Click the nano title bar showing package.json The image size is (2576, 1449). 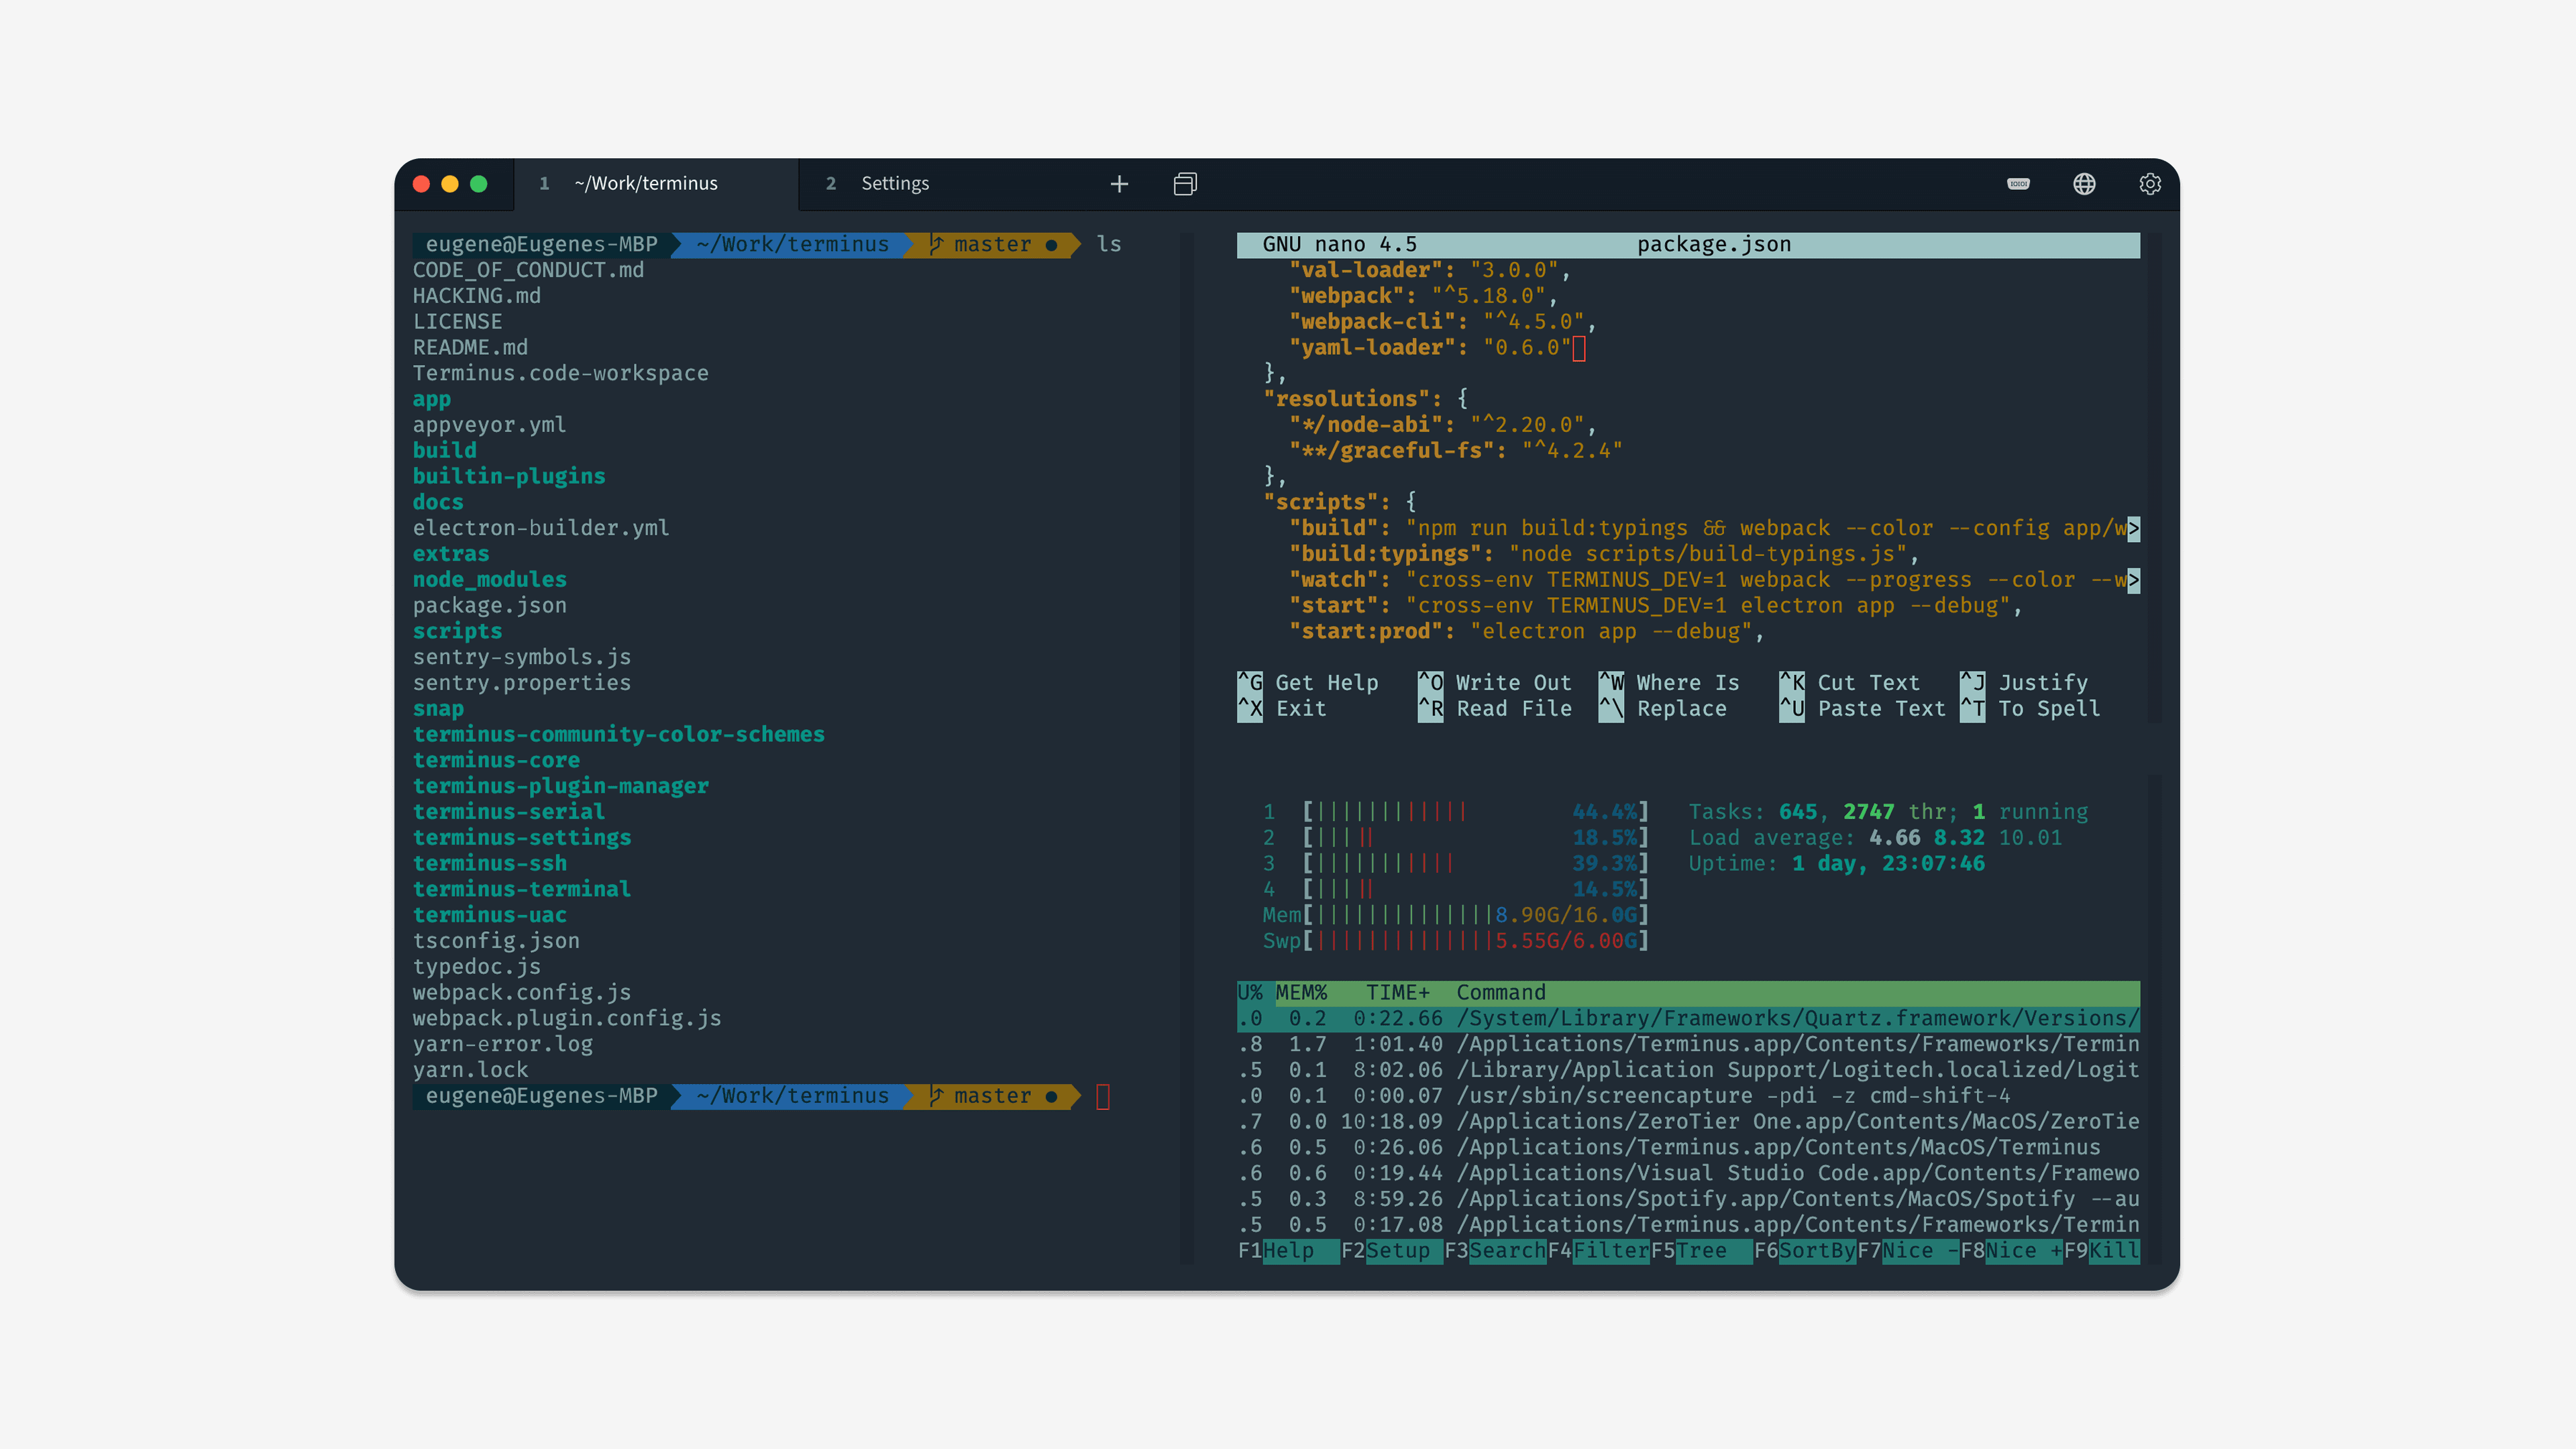pos(1688,245)
